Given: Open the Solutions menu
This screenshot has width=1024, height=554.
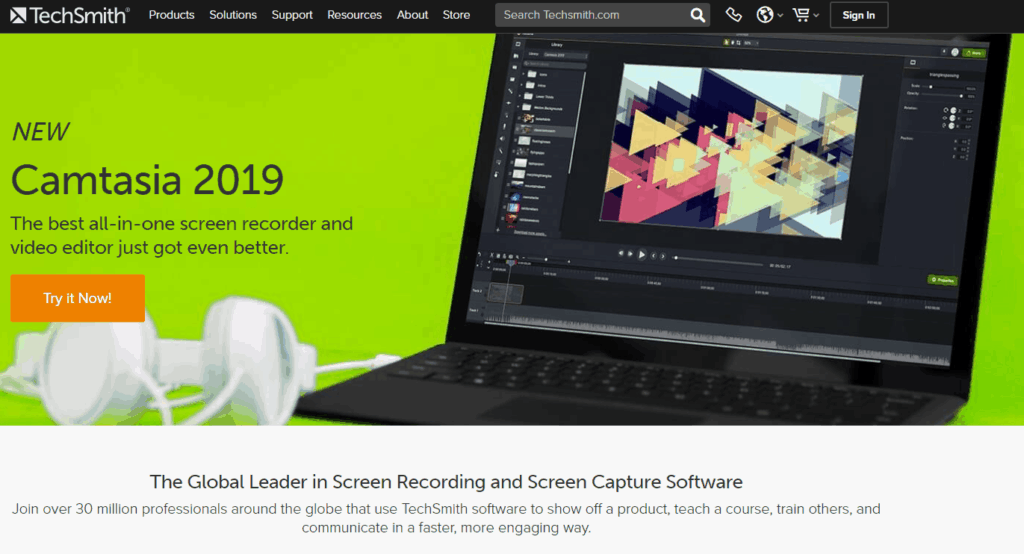Looking at the screenshot, I should click(x=233, y=15).
